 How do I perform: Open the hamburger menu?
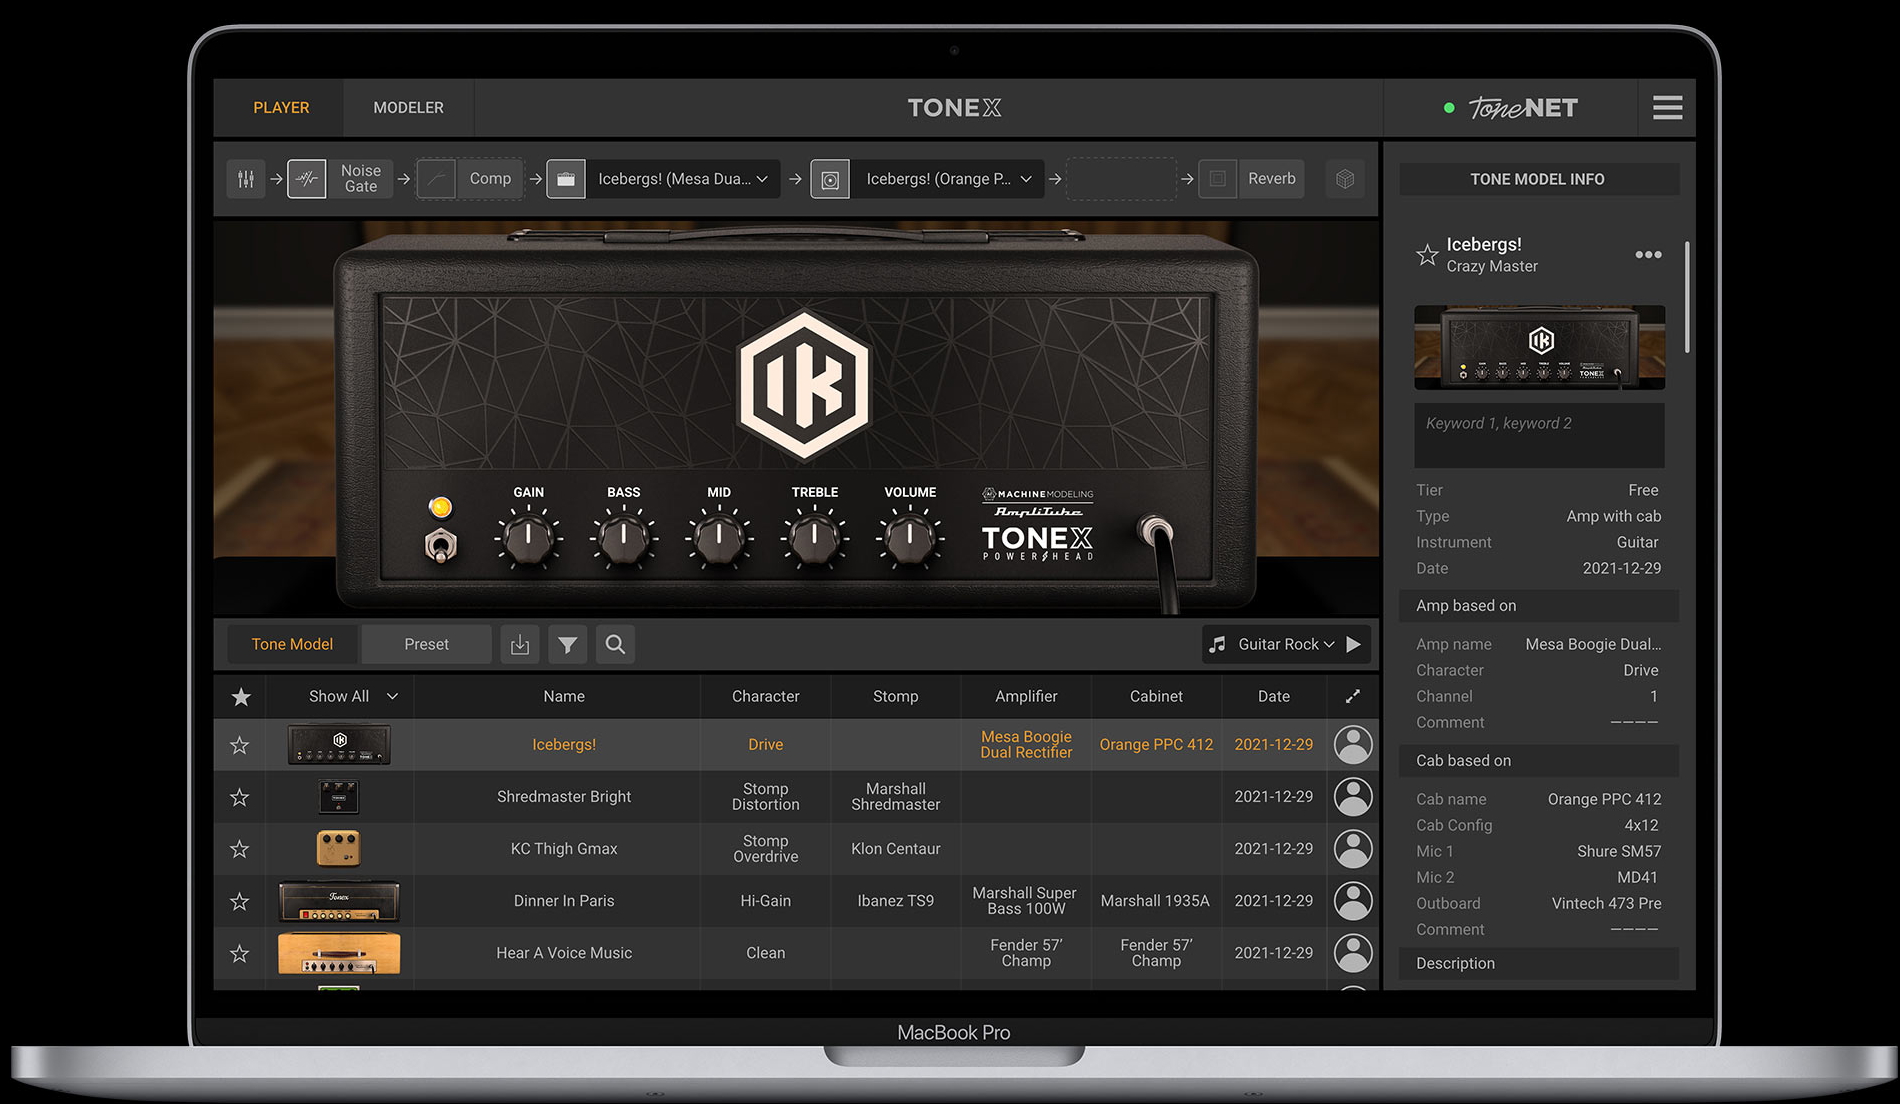[1667, 108]
